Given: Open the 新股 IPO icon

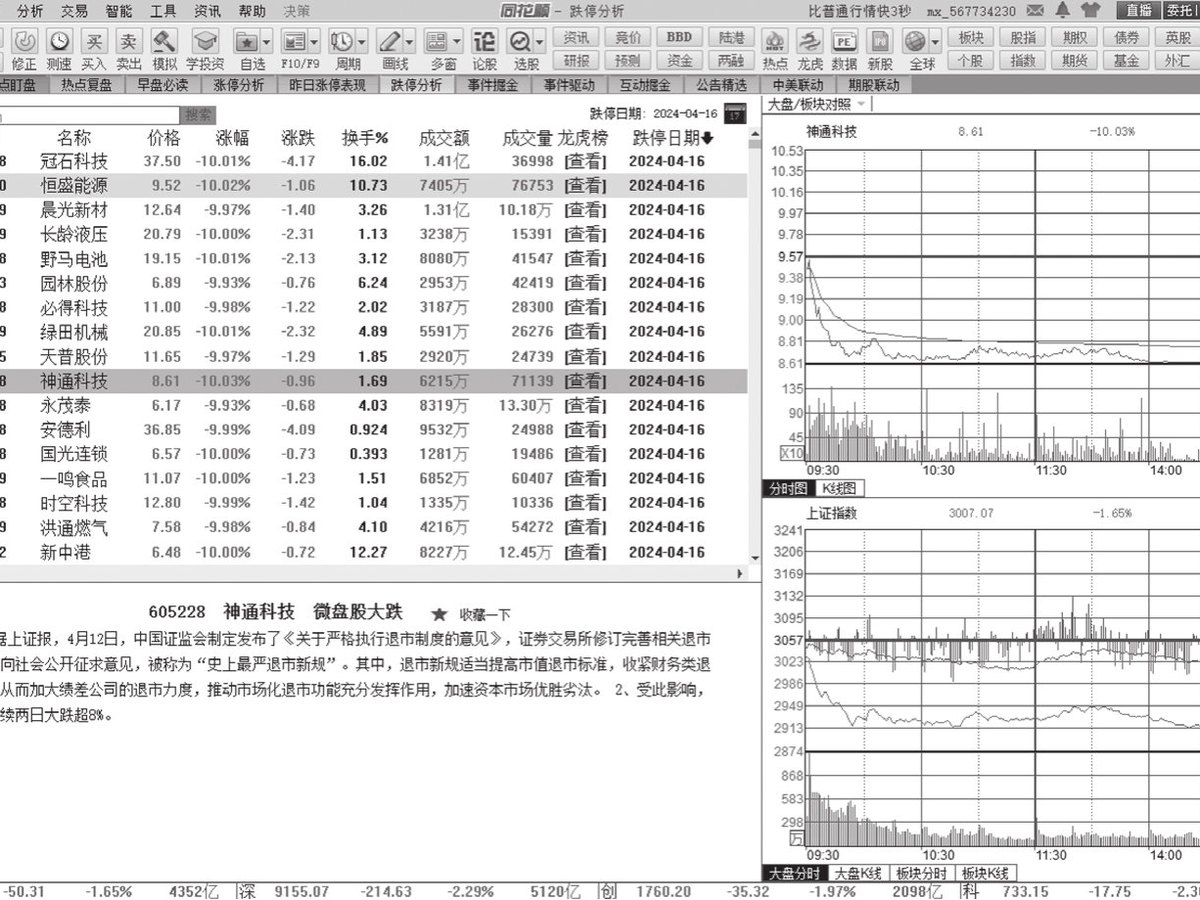Looking at the screenshot, I should tap(880, 42).
